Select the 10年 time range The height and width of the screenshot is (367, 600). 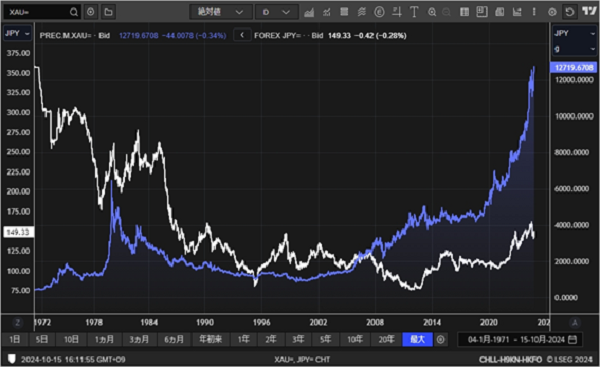(x=355, y=339)
